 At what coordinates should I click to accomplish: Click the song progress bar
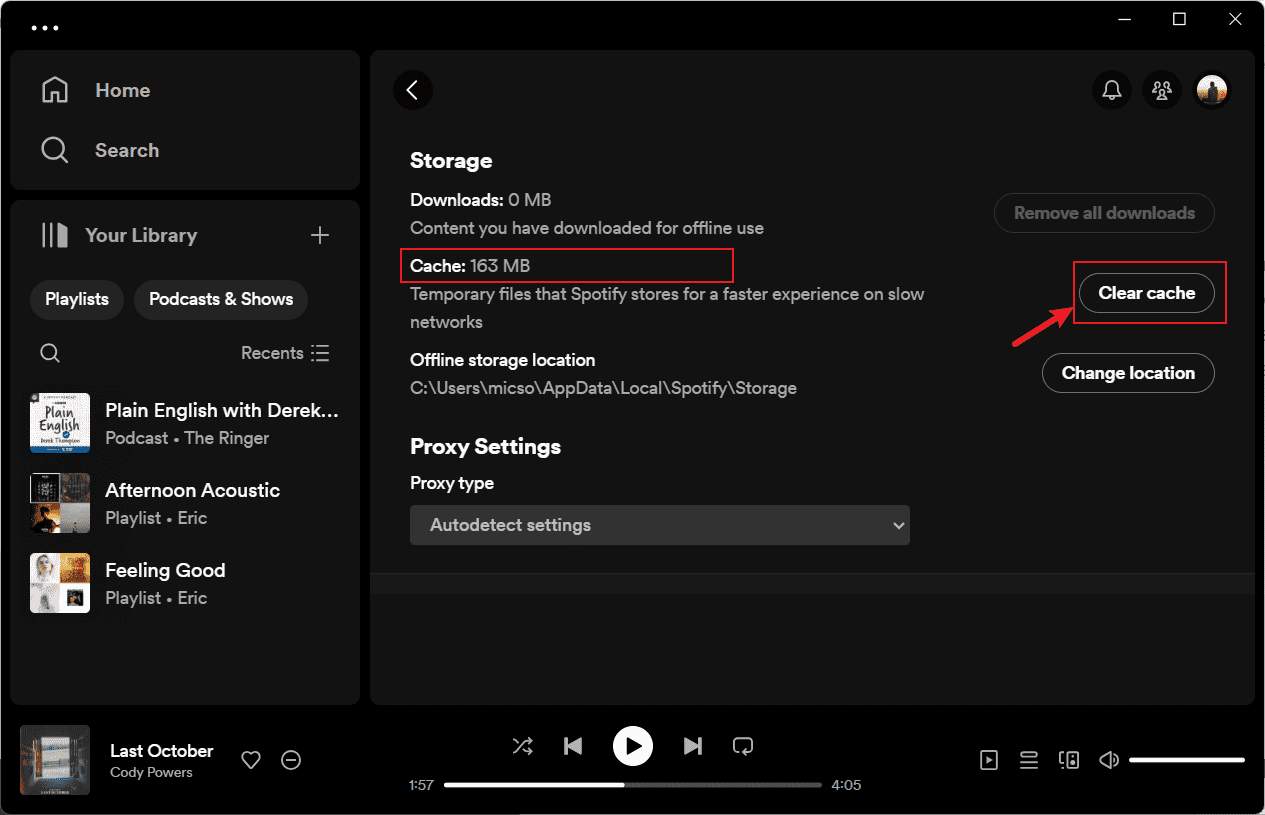(x=632, y=785)
